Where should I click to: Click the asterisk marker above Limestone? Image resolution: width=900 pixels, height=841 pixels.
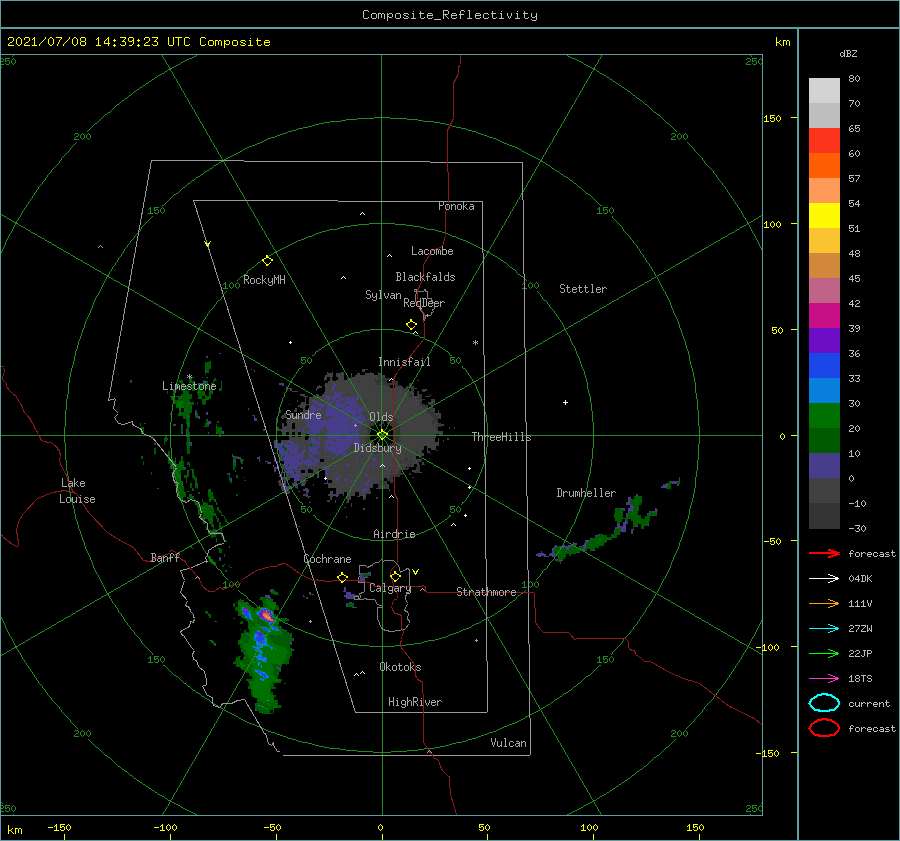[x=189, y=377]
